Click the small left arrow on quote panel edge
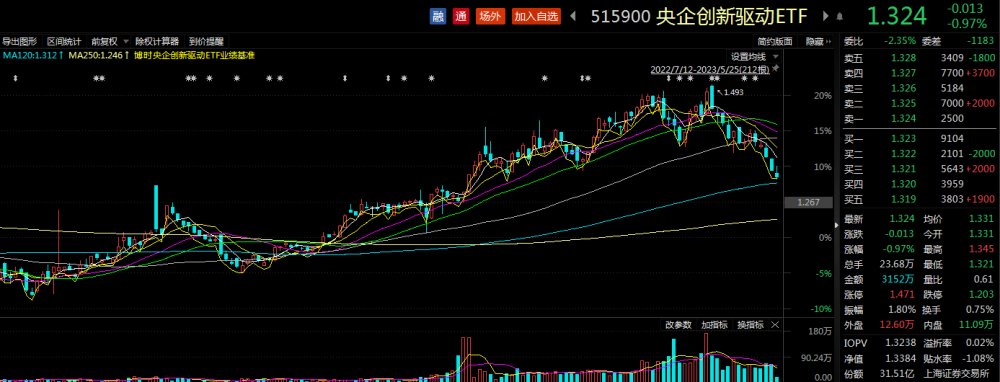The image size is (1000, 382). (837, 226)
